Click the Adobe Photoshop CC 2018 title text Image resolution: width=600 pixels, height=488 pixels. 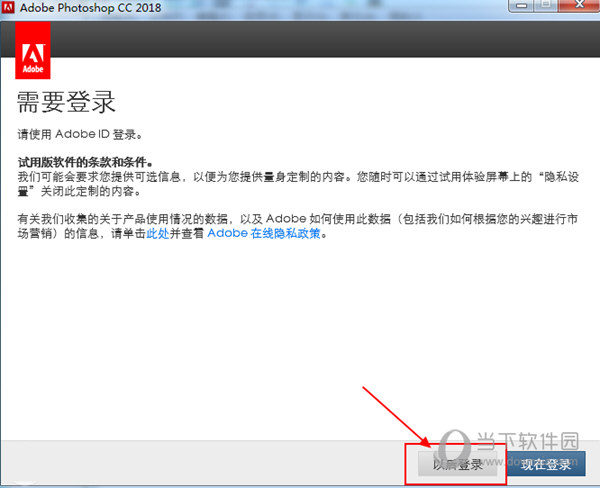[90, 8]
